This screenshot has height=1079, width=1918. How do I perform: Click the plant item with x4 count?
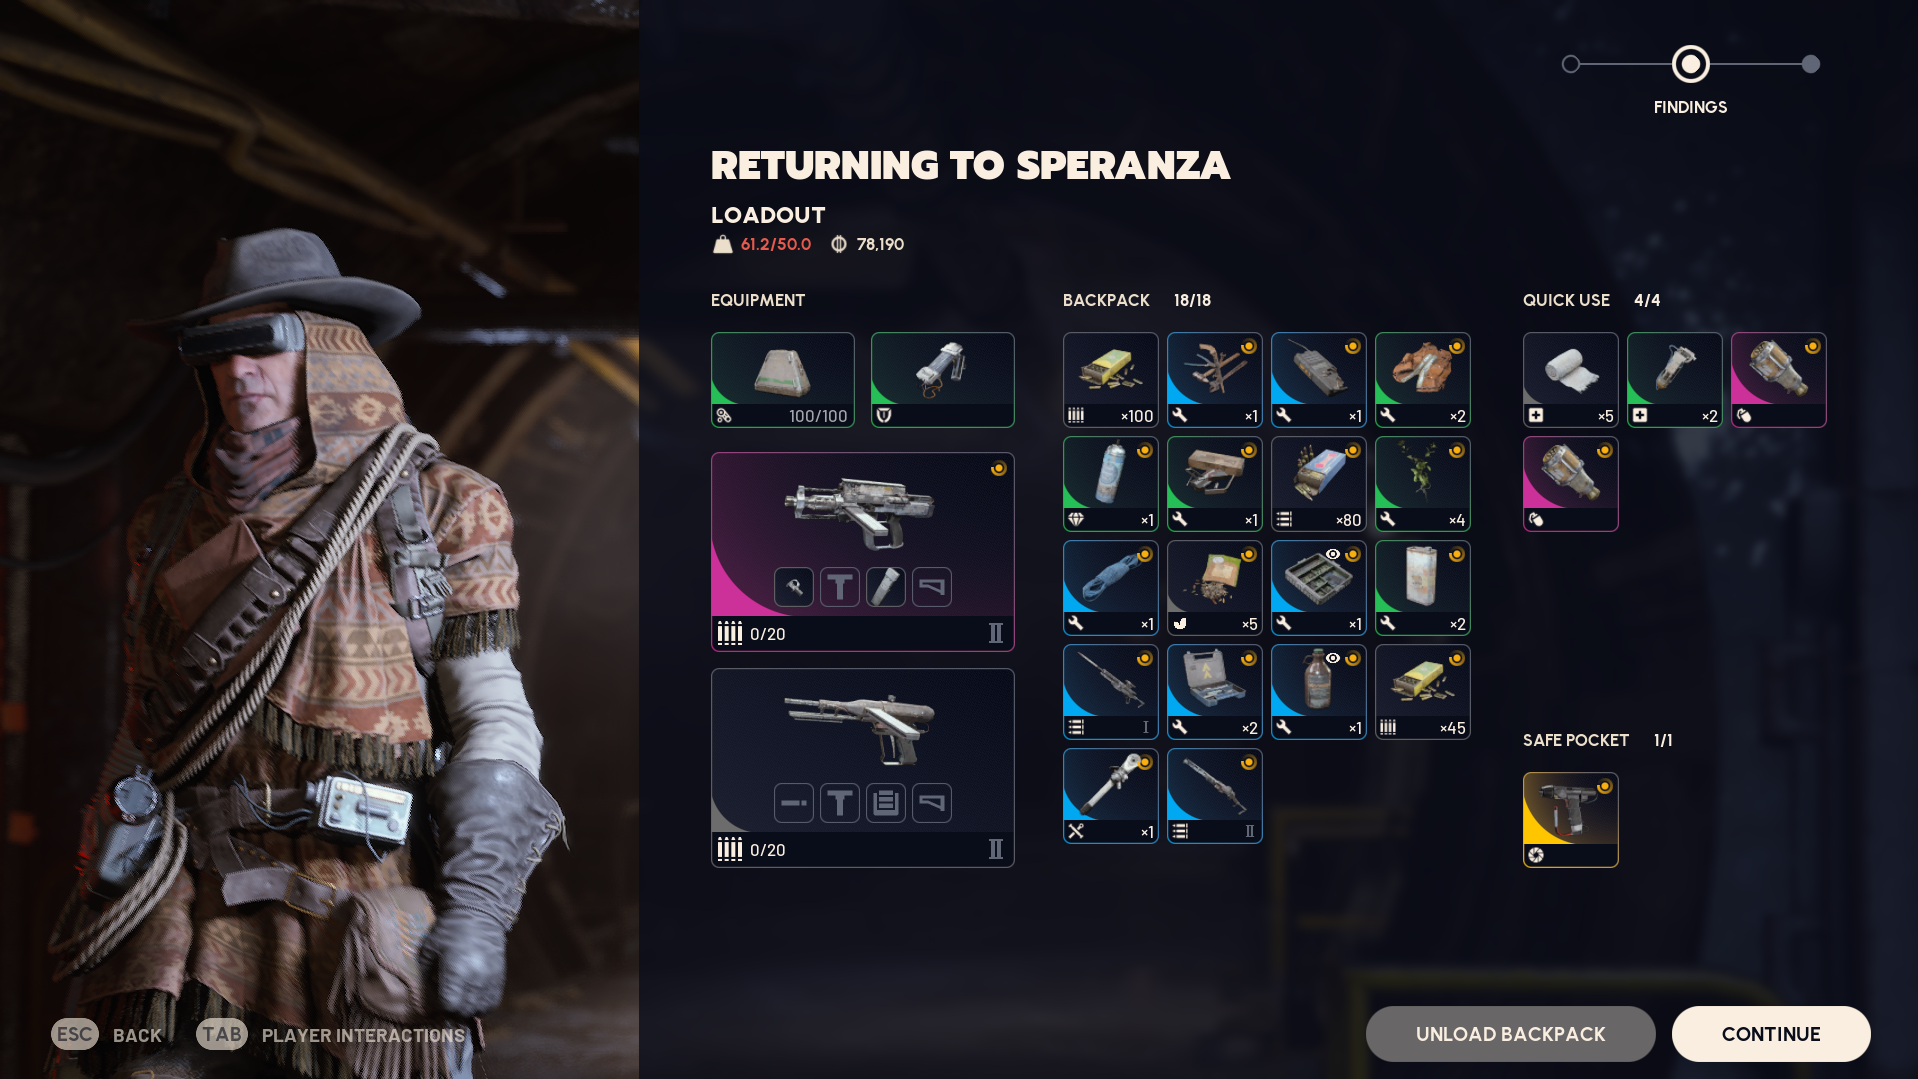click(1422, 484)
